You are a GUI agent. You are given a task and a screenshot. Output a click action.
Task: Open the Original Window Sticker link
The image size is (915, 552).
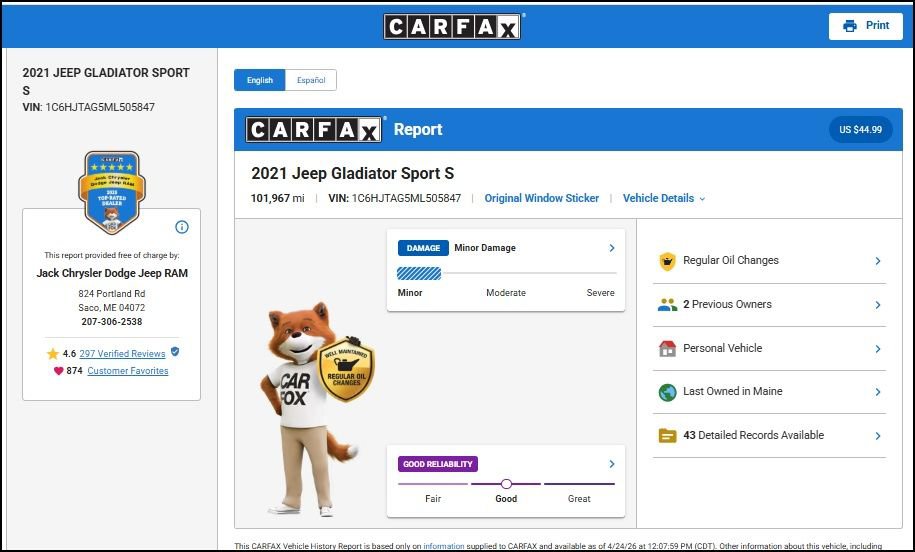[x=542, y=198]
